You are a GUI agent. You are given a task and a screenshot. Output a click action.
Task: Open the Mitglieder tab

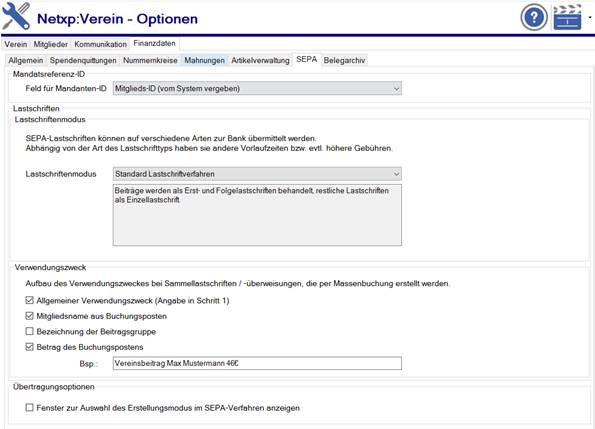[50, 44]
